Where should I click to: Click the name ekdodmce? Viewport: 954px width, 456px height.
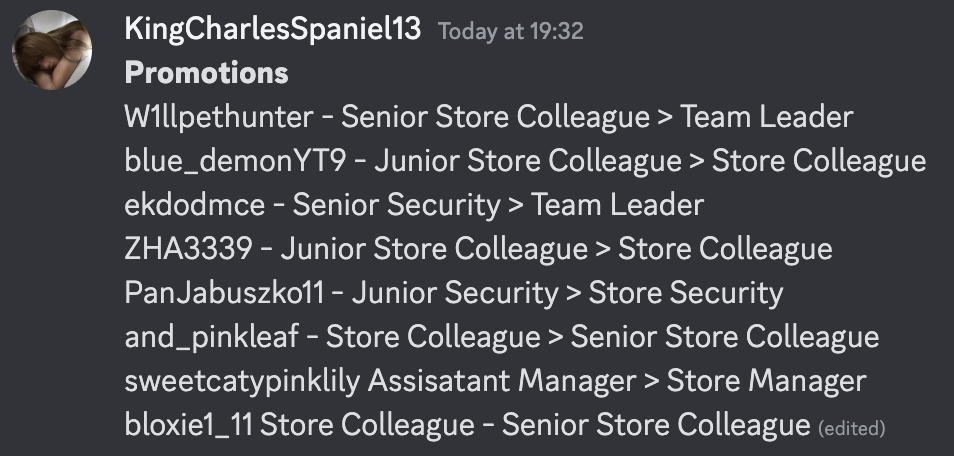(195, 206)
